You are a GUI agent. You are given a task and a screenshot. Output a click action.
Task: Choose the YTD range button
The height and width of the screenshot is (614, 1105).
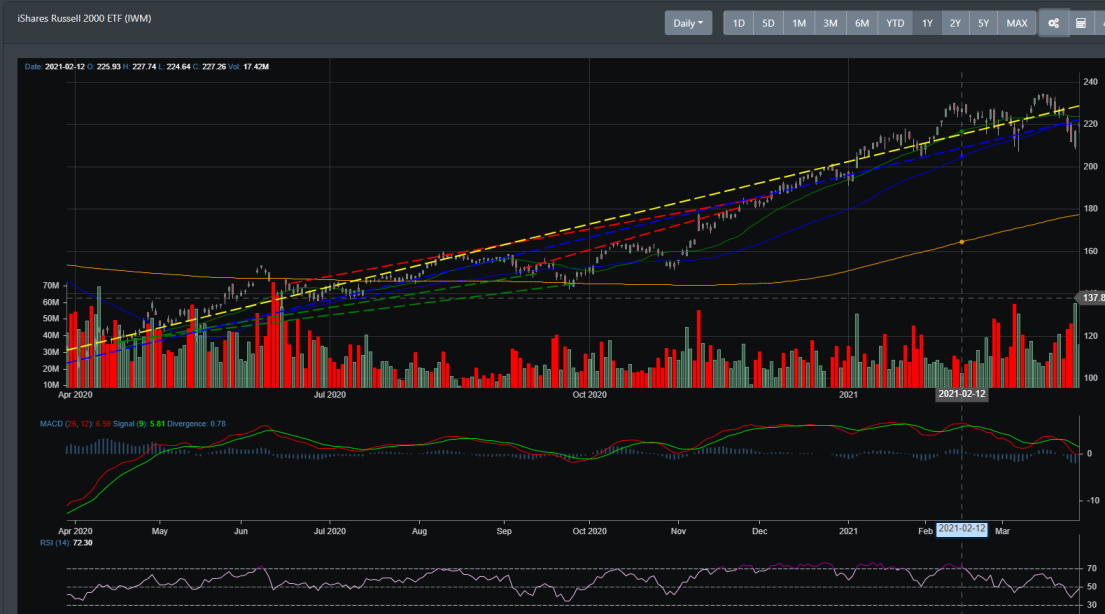click(895, 23)
